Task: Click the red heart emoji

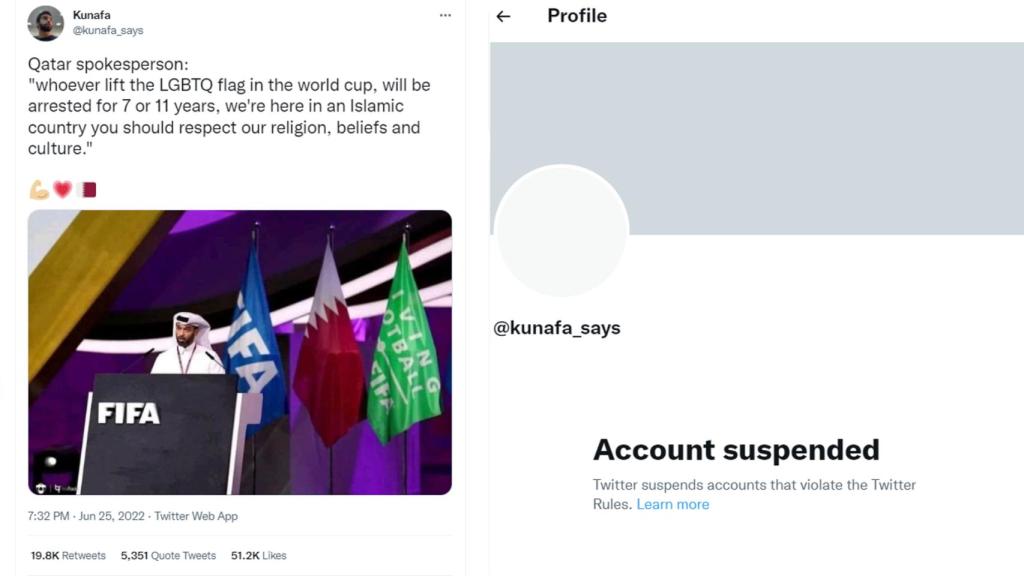Action: [62, 189]
